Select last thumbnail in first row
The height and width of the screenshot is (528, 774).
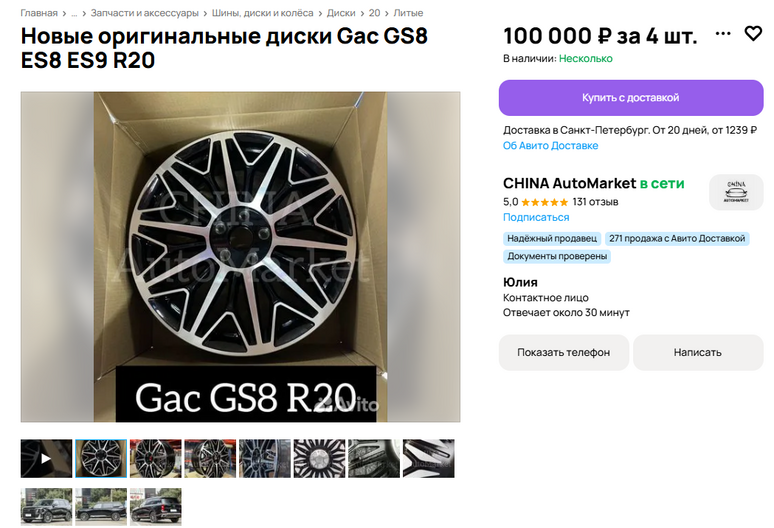click(428, 458)
